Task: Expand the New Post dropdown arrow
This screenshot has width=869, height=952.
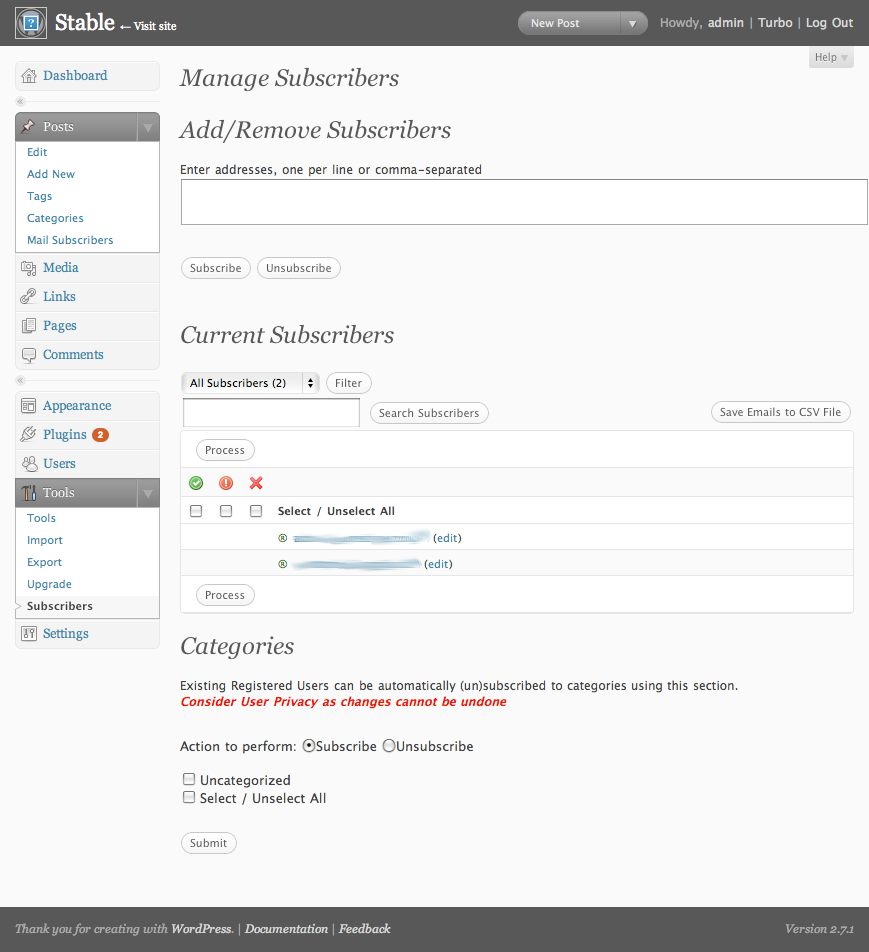Action: pyautogui.click(x=632, y=23)
